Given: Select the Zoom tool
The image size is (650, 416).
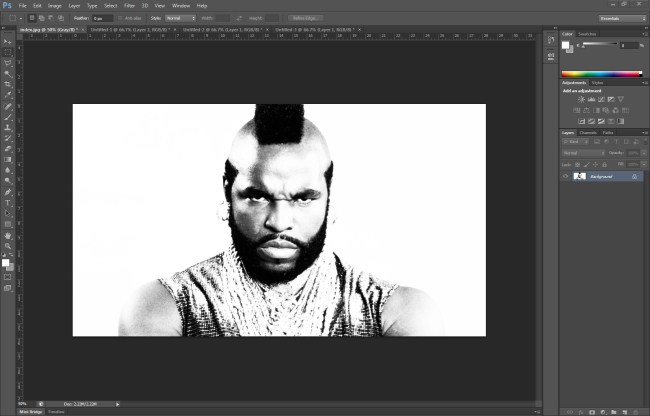Looking at the screenshot, I should click(x=8, y=245).
